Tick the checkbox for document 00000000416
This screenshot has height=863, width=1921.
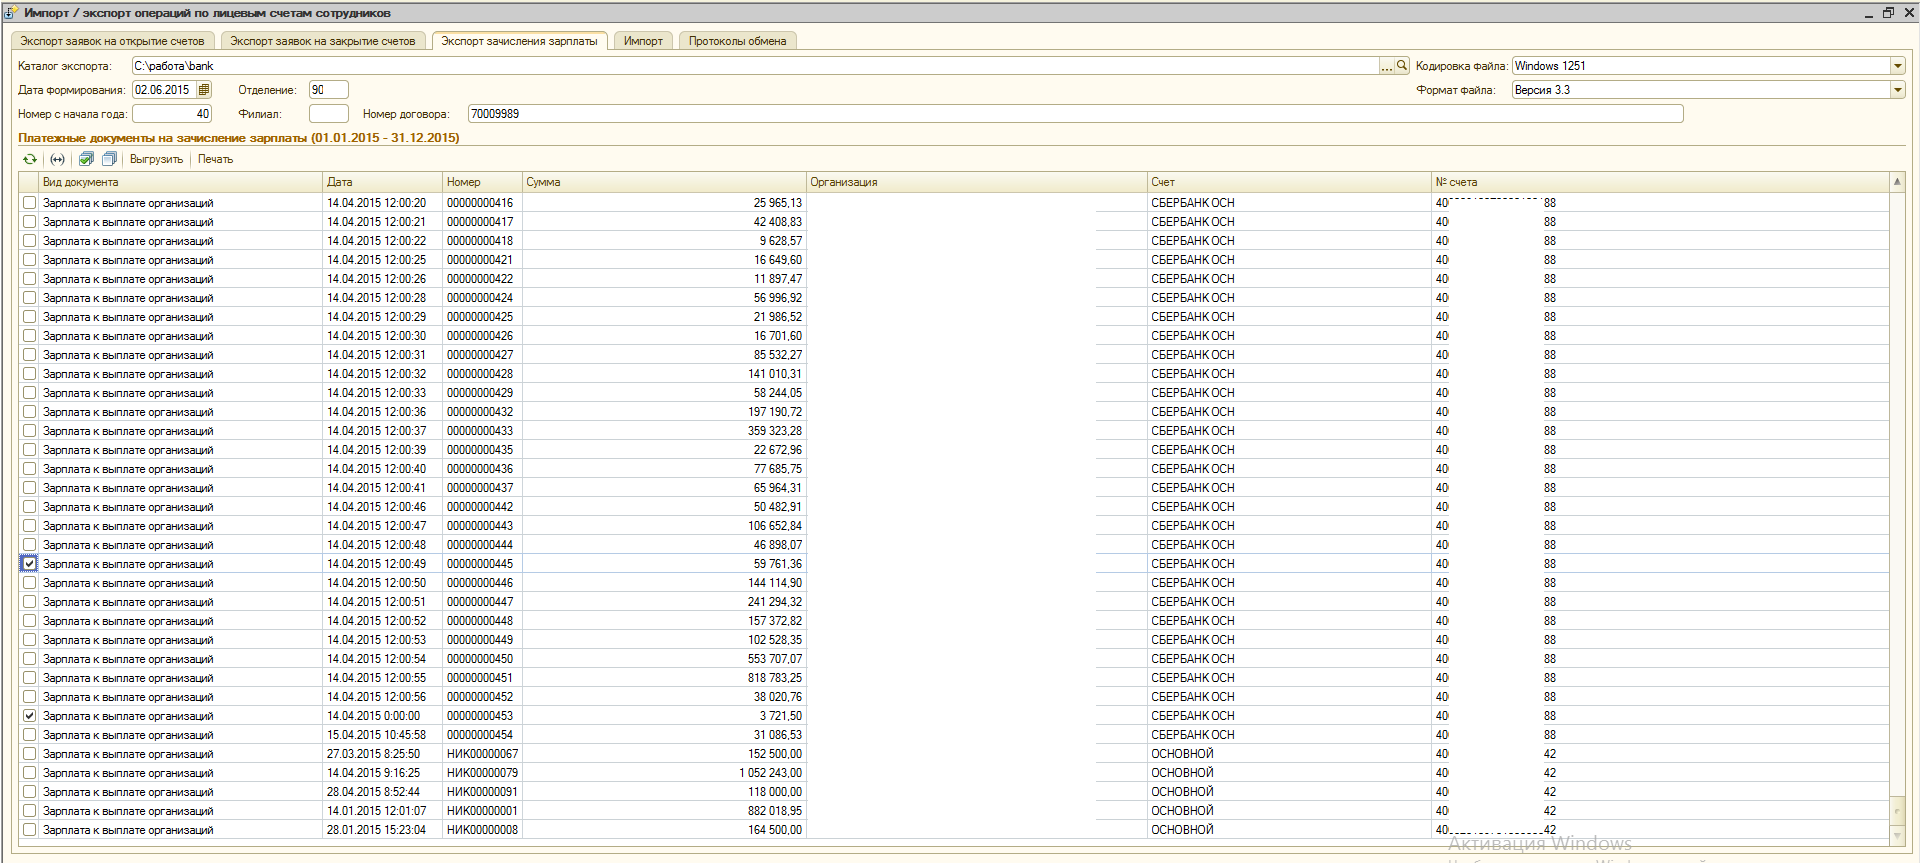coord(30,203)
